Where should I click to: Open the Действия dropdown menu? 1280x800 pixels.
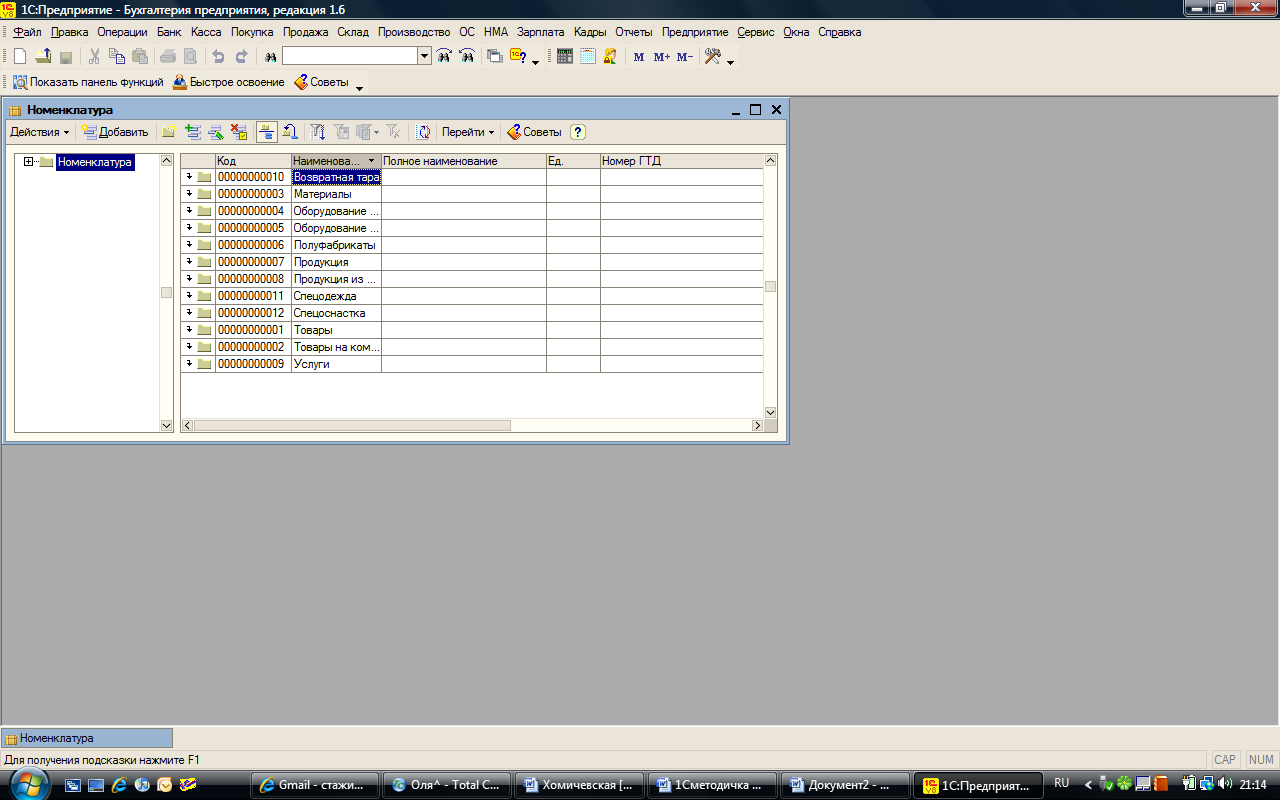click(x=40, y=132)
